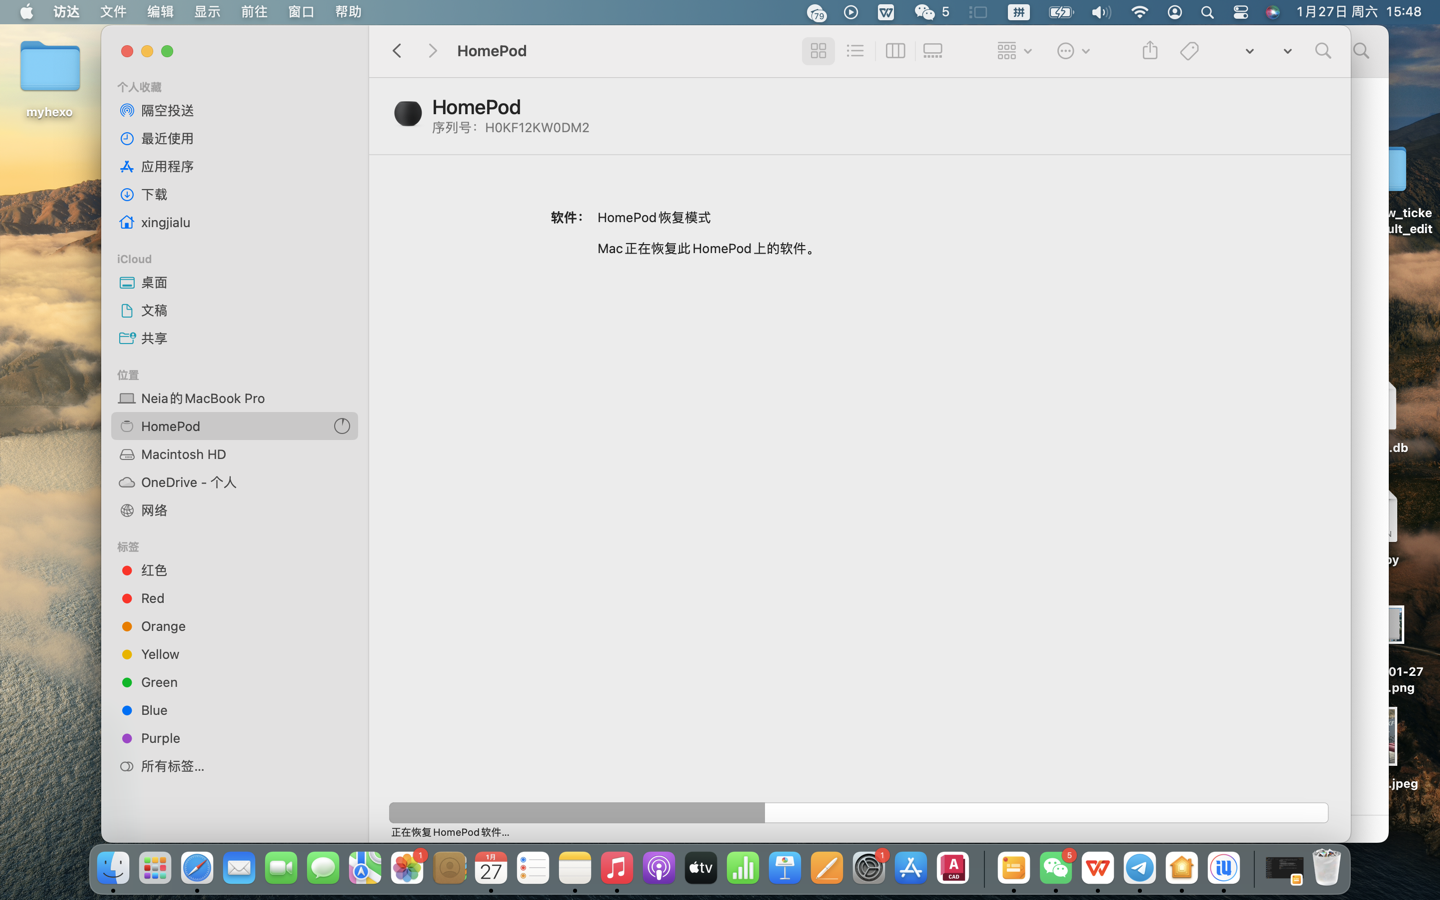The height and width of the screenshot is (900, 1440).
Task: Open the 帮助 menu
Action: (348, 12)
